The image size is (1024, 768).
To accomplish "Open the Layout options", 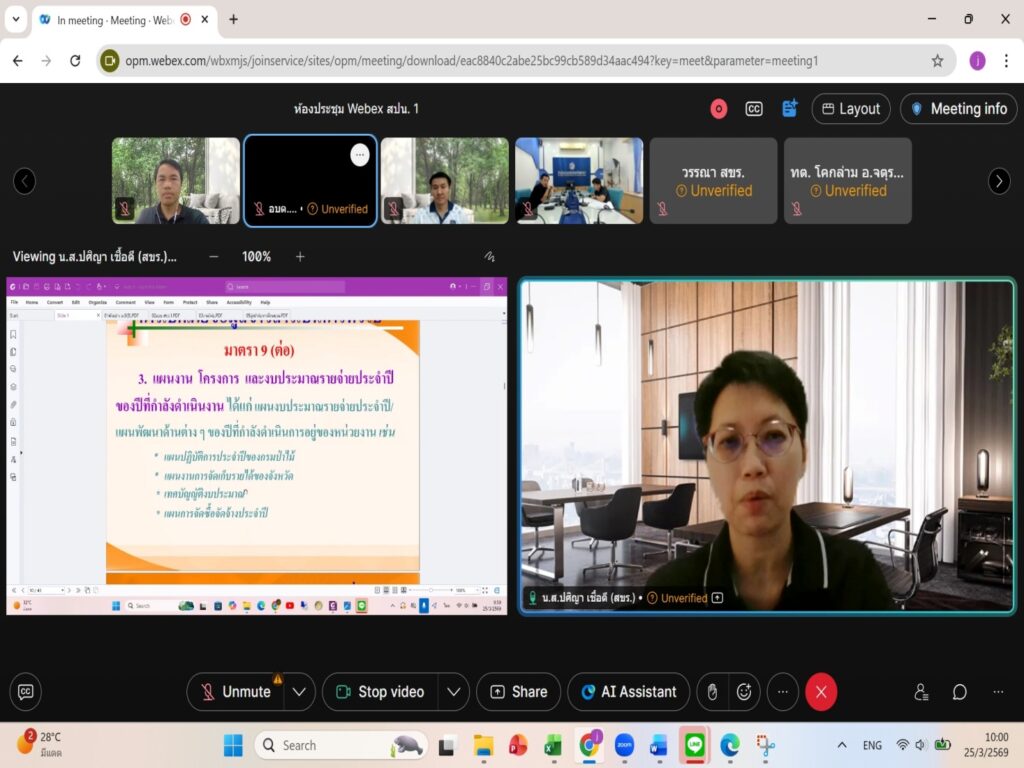I will click(851, 109).
